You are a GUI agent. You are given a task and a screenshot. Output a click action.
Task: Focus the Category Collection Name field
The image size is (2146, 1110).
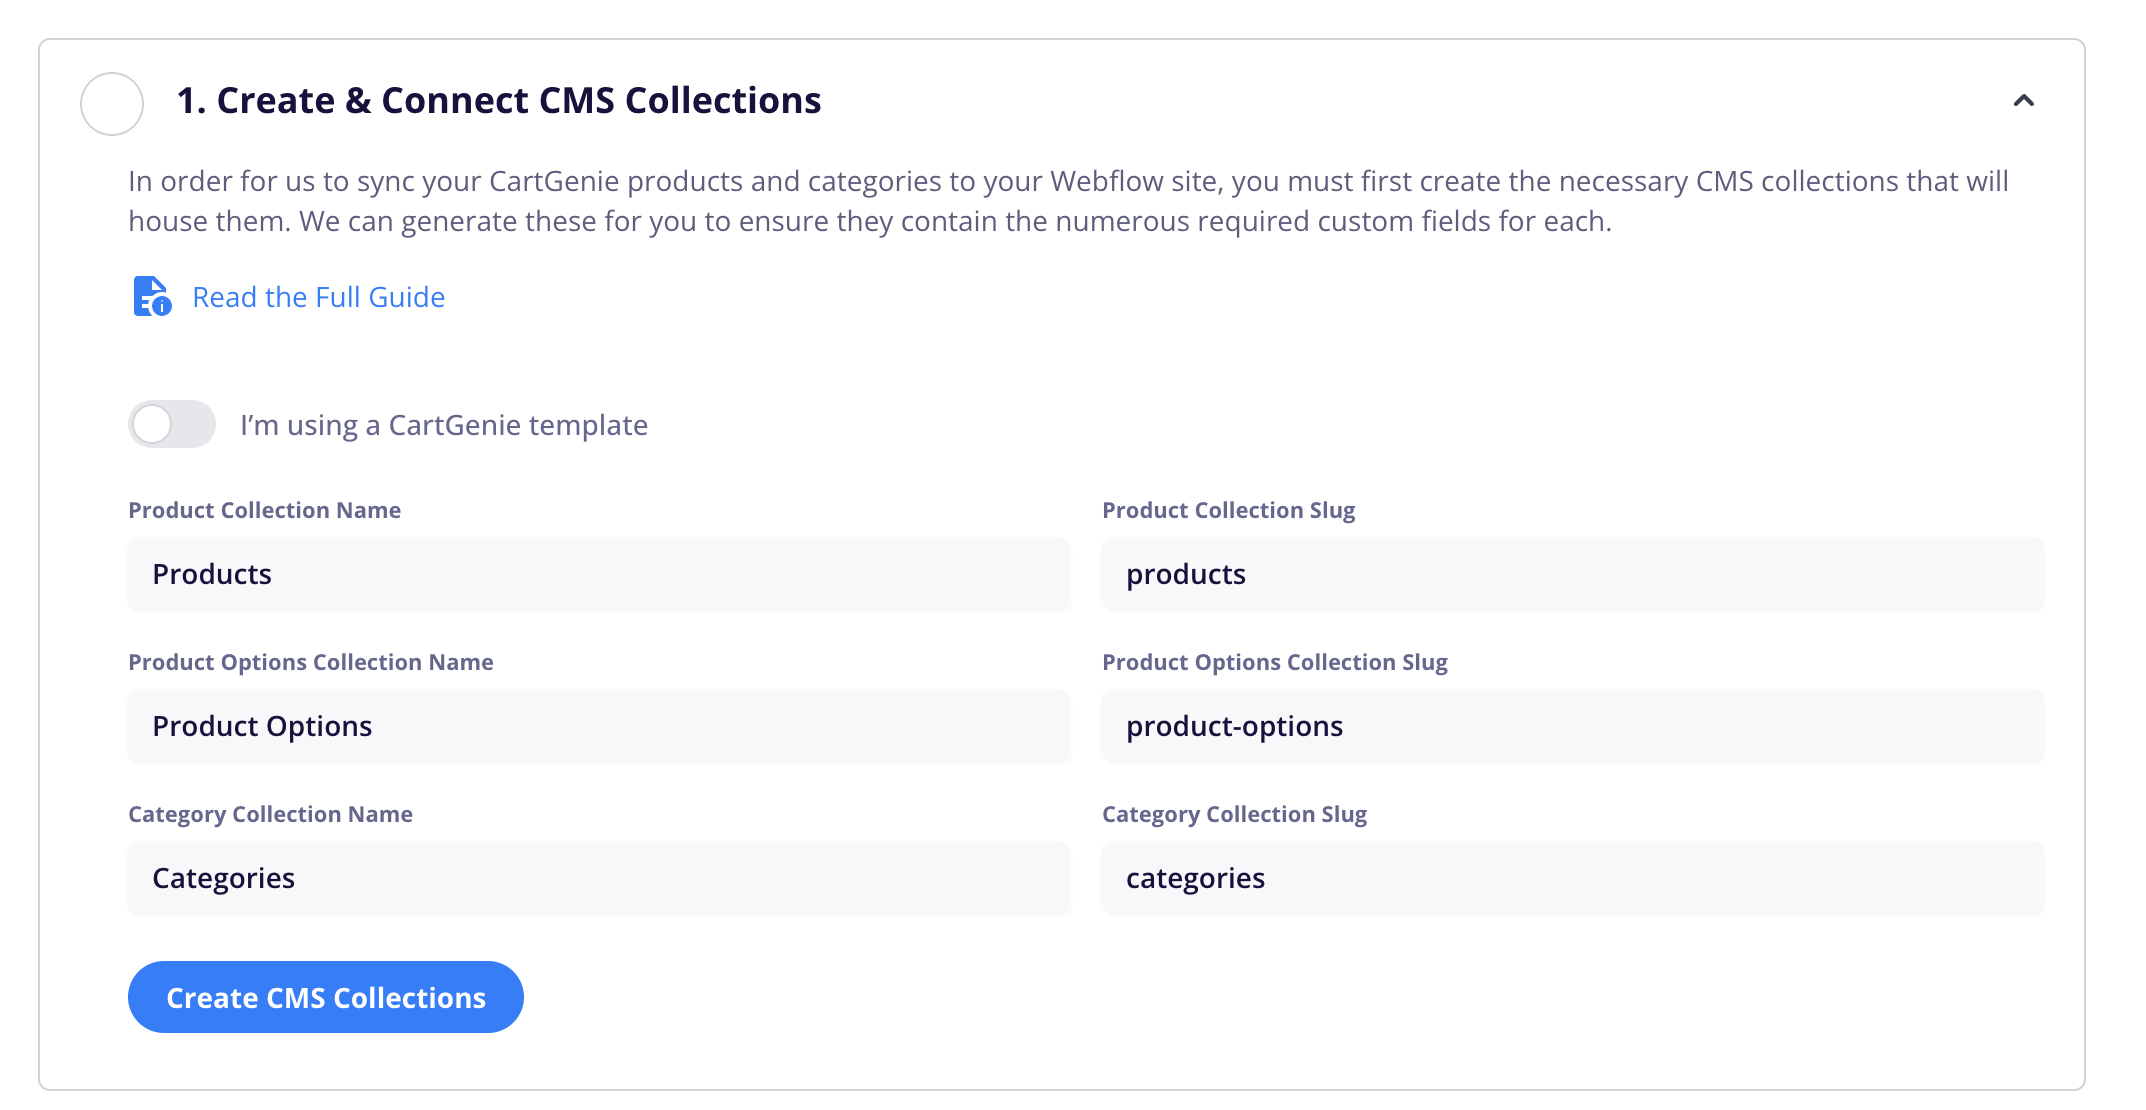pos(599,878)
